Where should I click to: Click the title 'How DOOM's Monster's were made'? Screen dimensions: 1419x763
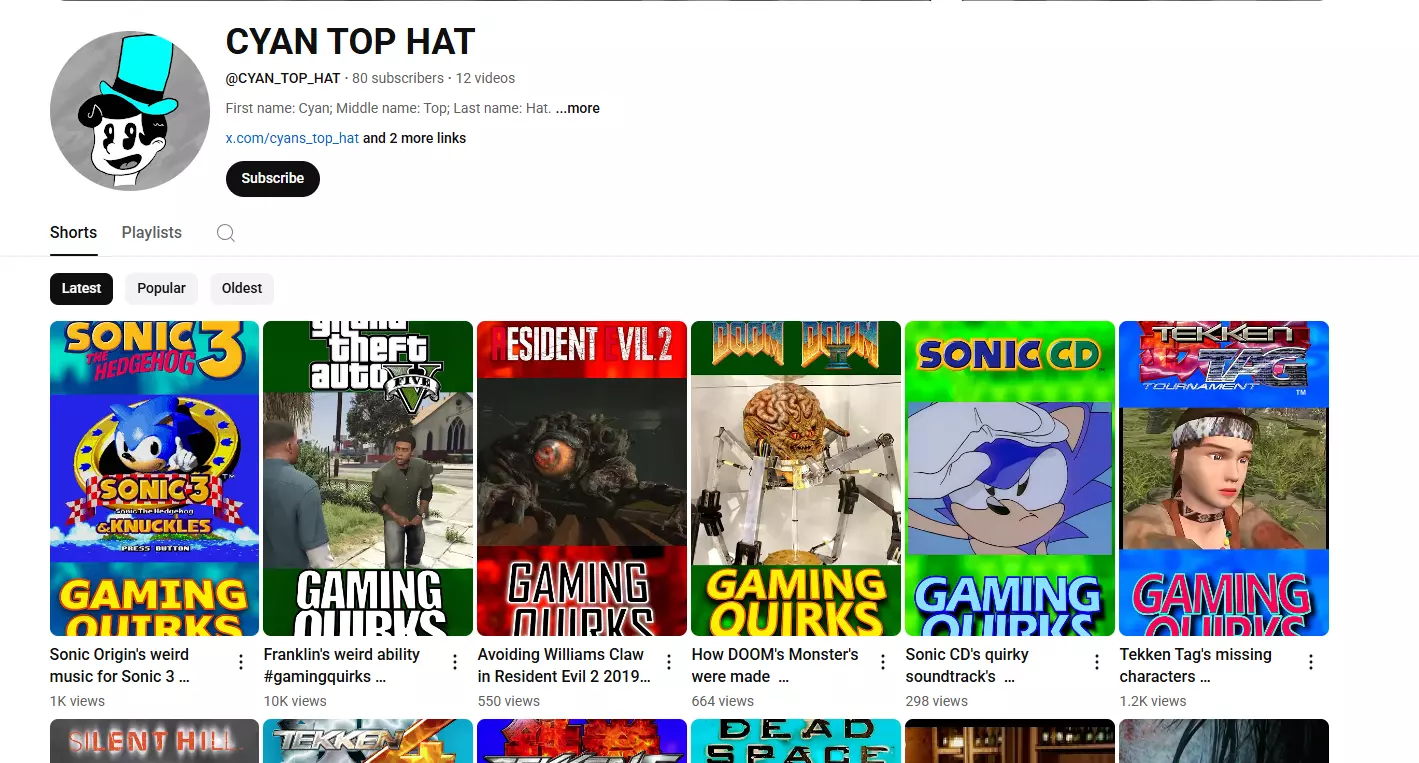pos(775,665)
